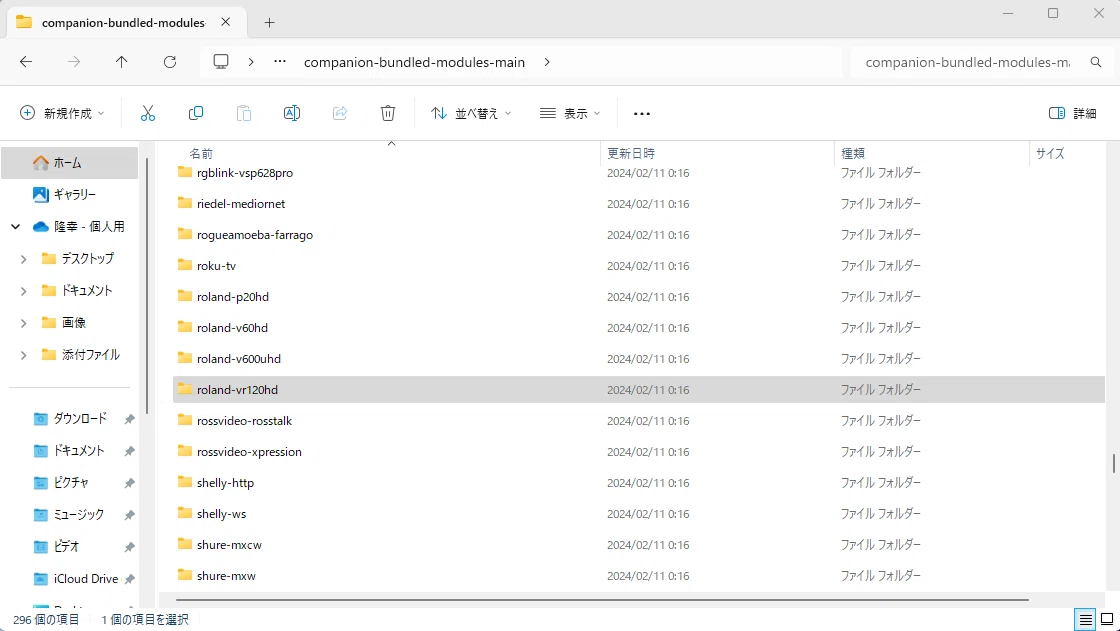Collapse the 隆幸 - 個人用 OneDrive node
Viewport: 1120px width, 631px height.
[15, 227]
